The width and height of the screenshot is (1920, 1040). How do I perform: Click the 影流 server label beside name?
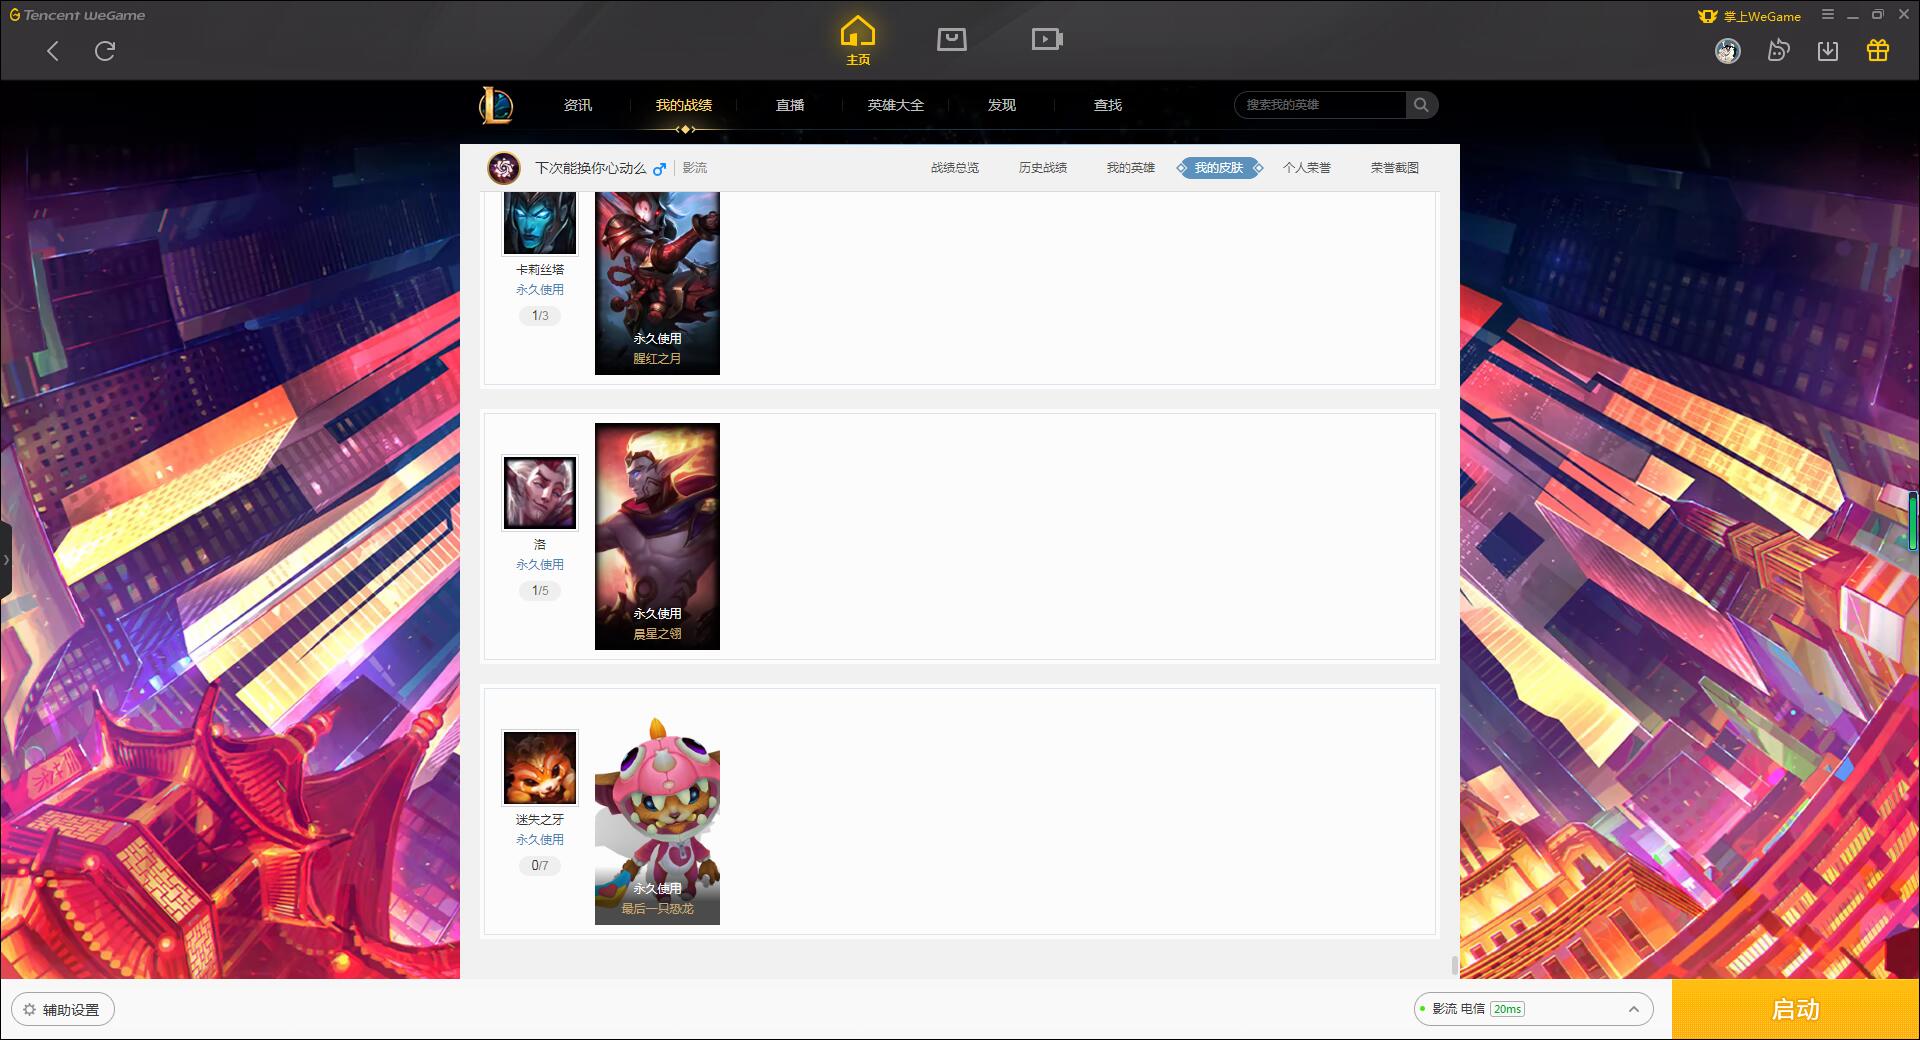pyautogui.click(x=695, y=168)
